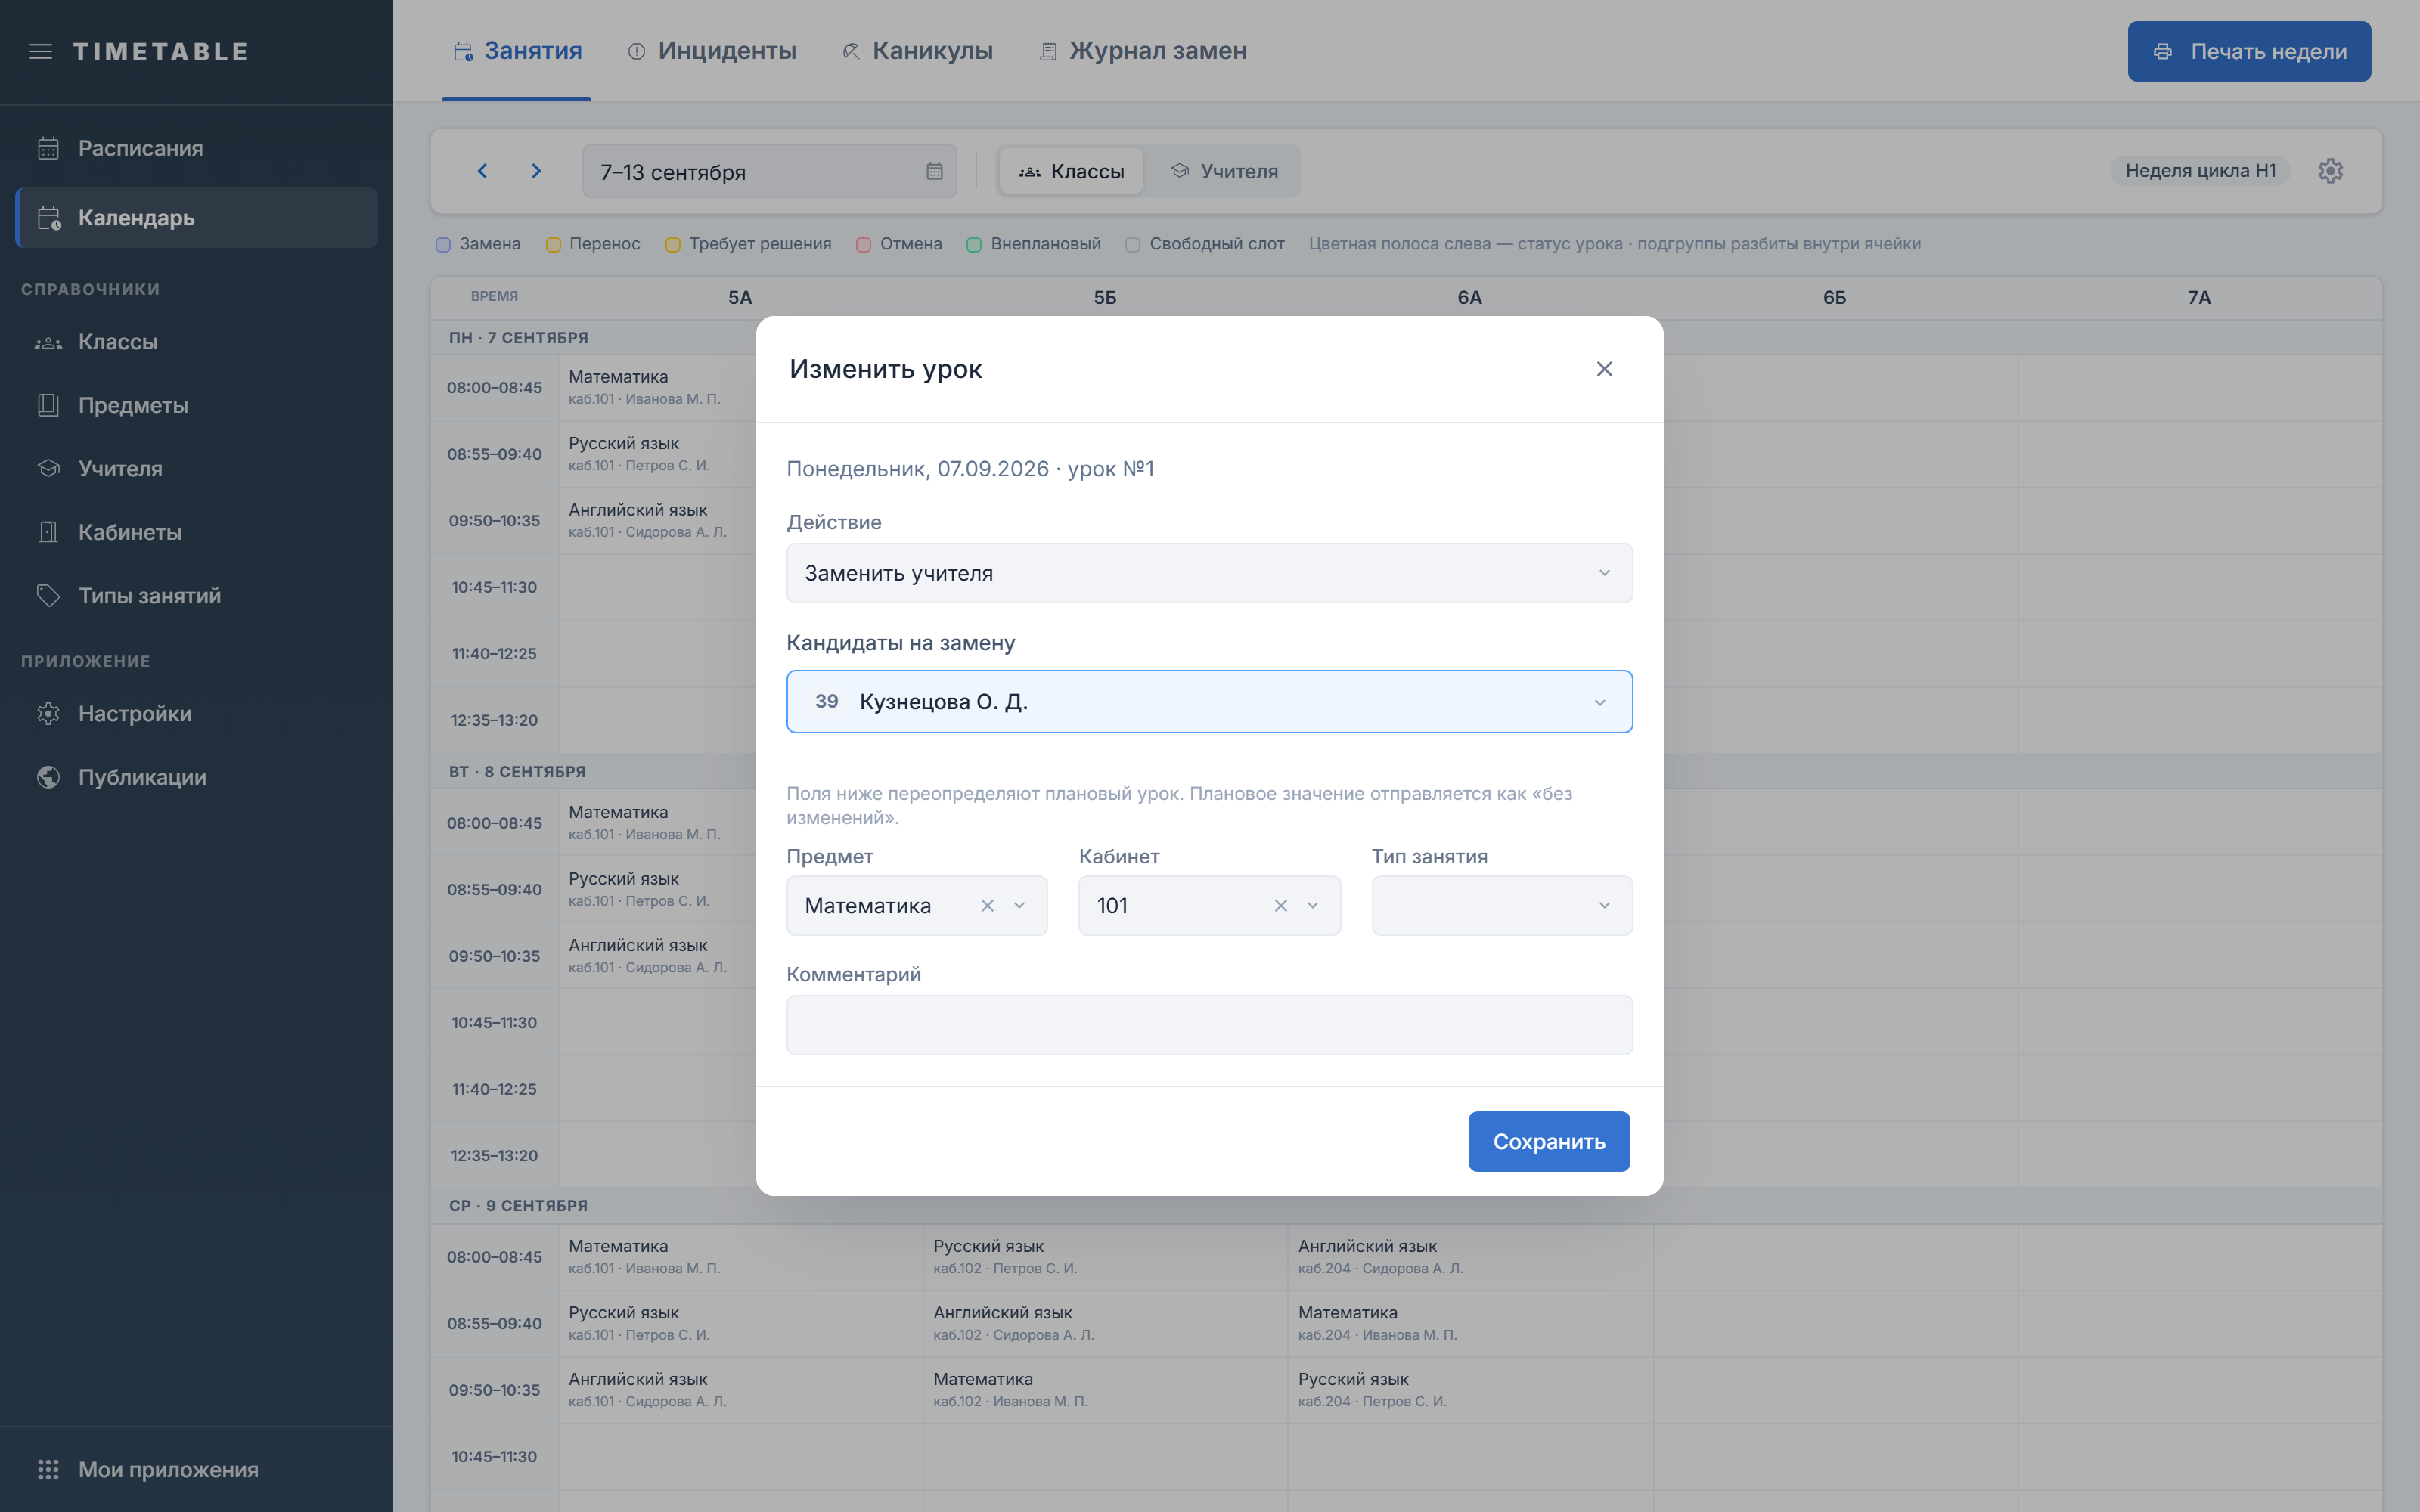Expand the Предмет dropdown chevron
This screenshot has height=1512, width=2420.
point(1019,906)
